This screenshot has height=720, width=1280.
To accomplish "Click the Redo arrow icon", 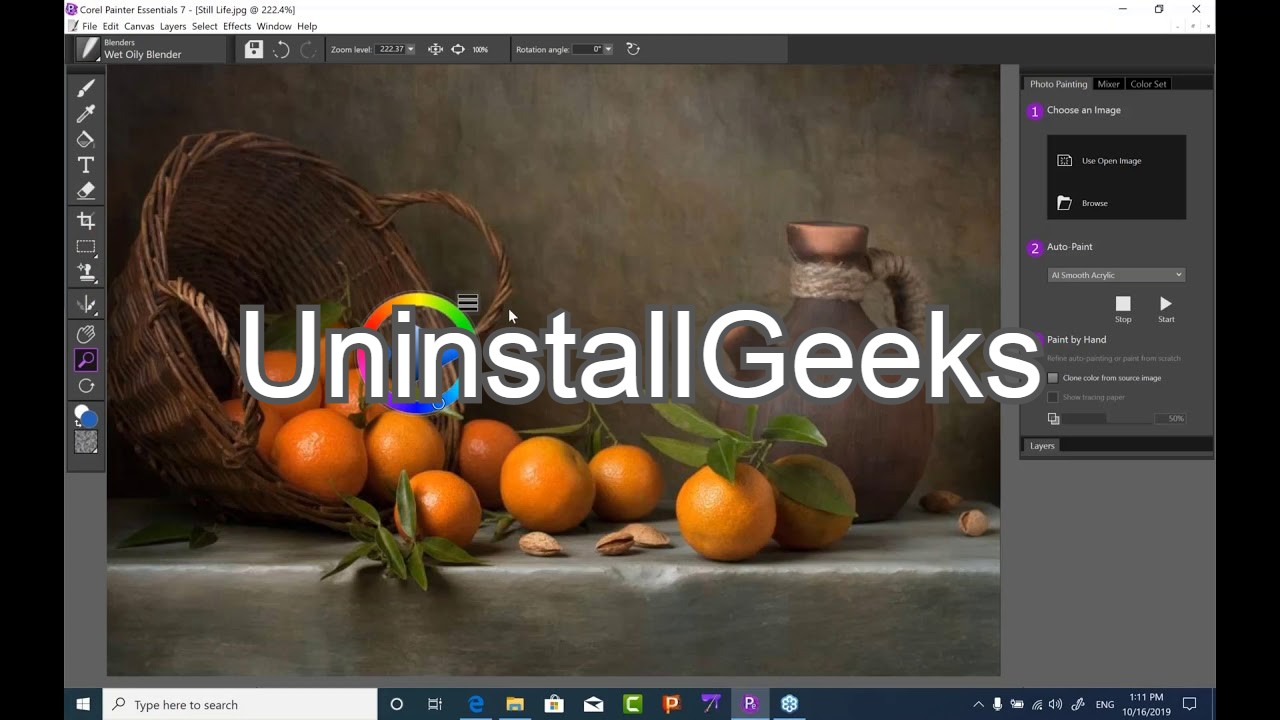I will (x=308, y=49).
